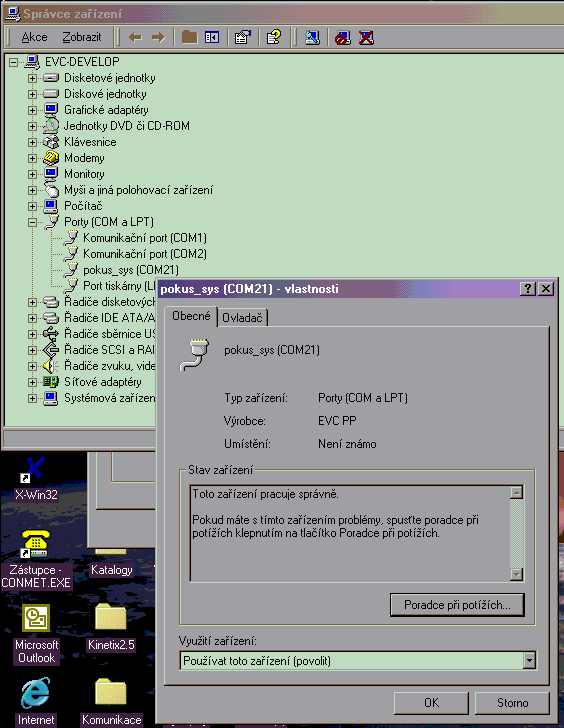Viewport: 564px width, 728px height.
Task: Expand the Síťové adaptéry tree node
Action: [32, 383]
